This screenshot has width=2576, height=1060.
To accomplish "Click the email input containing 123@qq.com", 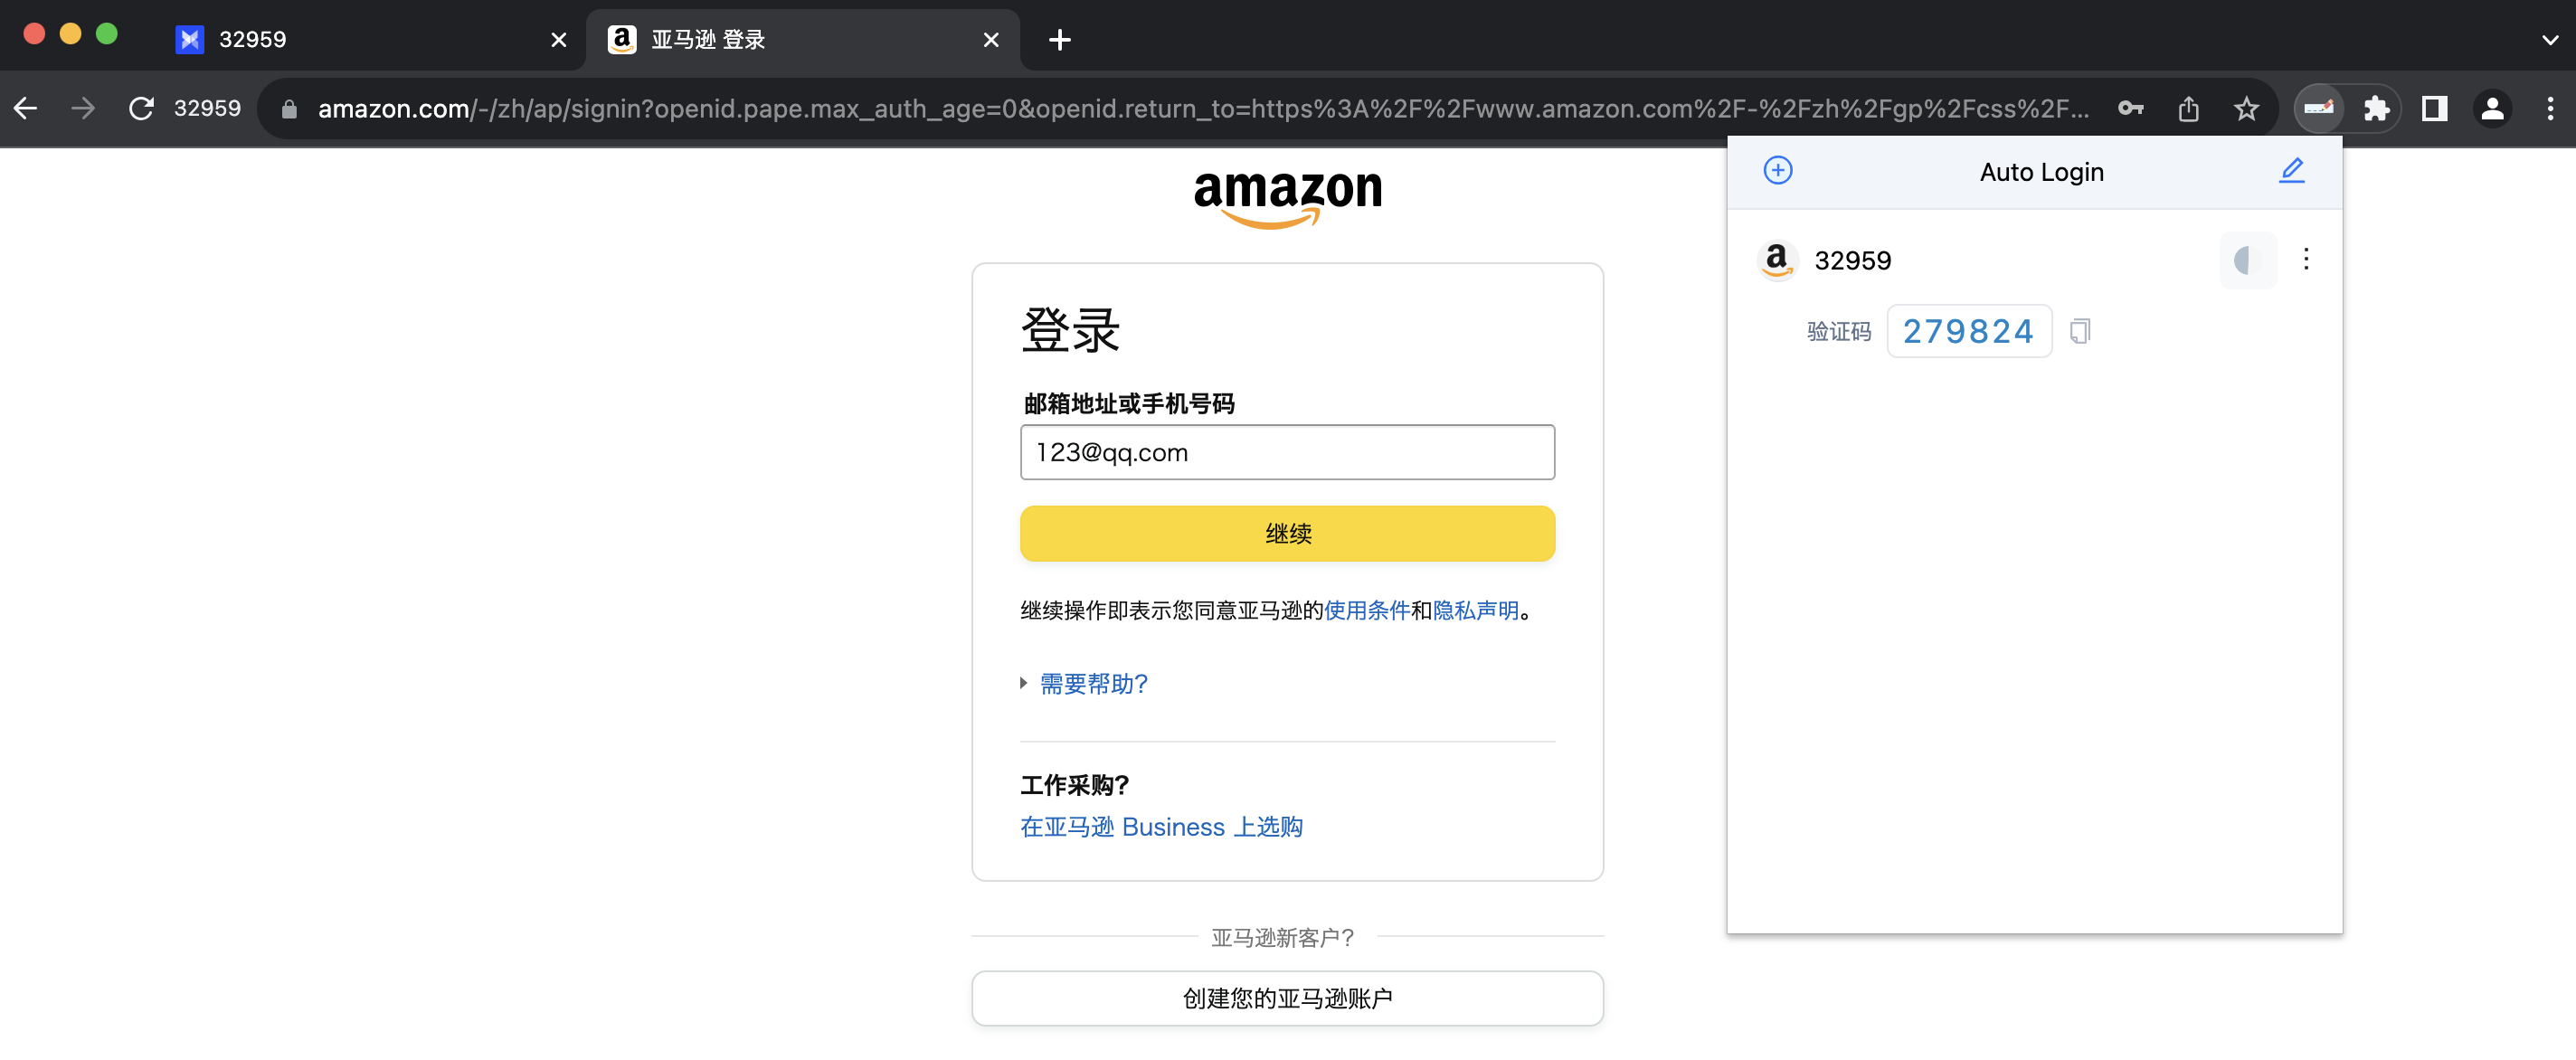I will point(1287,452).
